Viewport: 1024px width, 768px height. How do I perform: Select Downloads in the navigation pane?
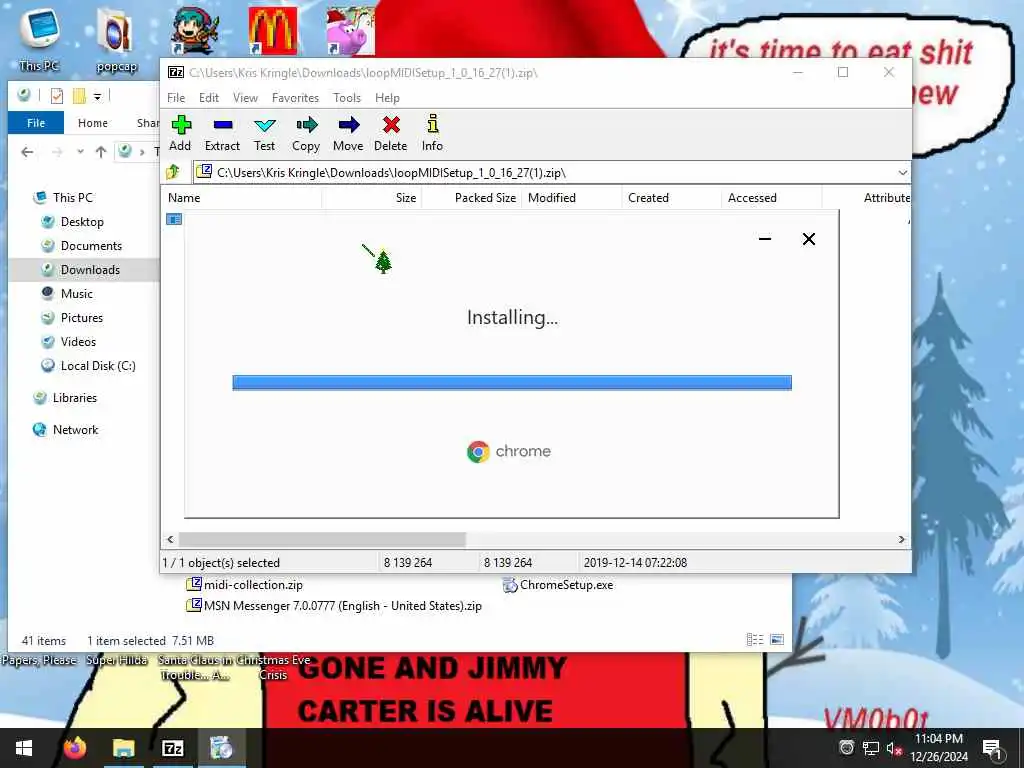click(x=90, y=270)
